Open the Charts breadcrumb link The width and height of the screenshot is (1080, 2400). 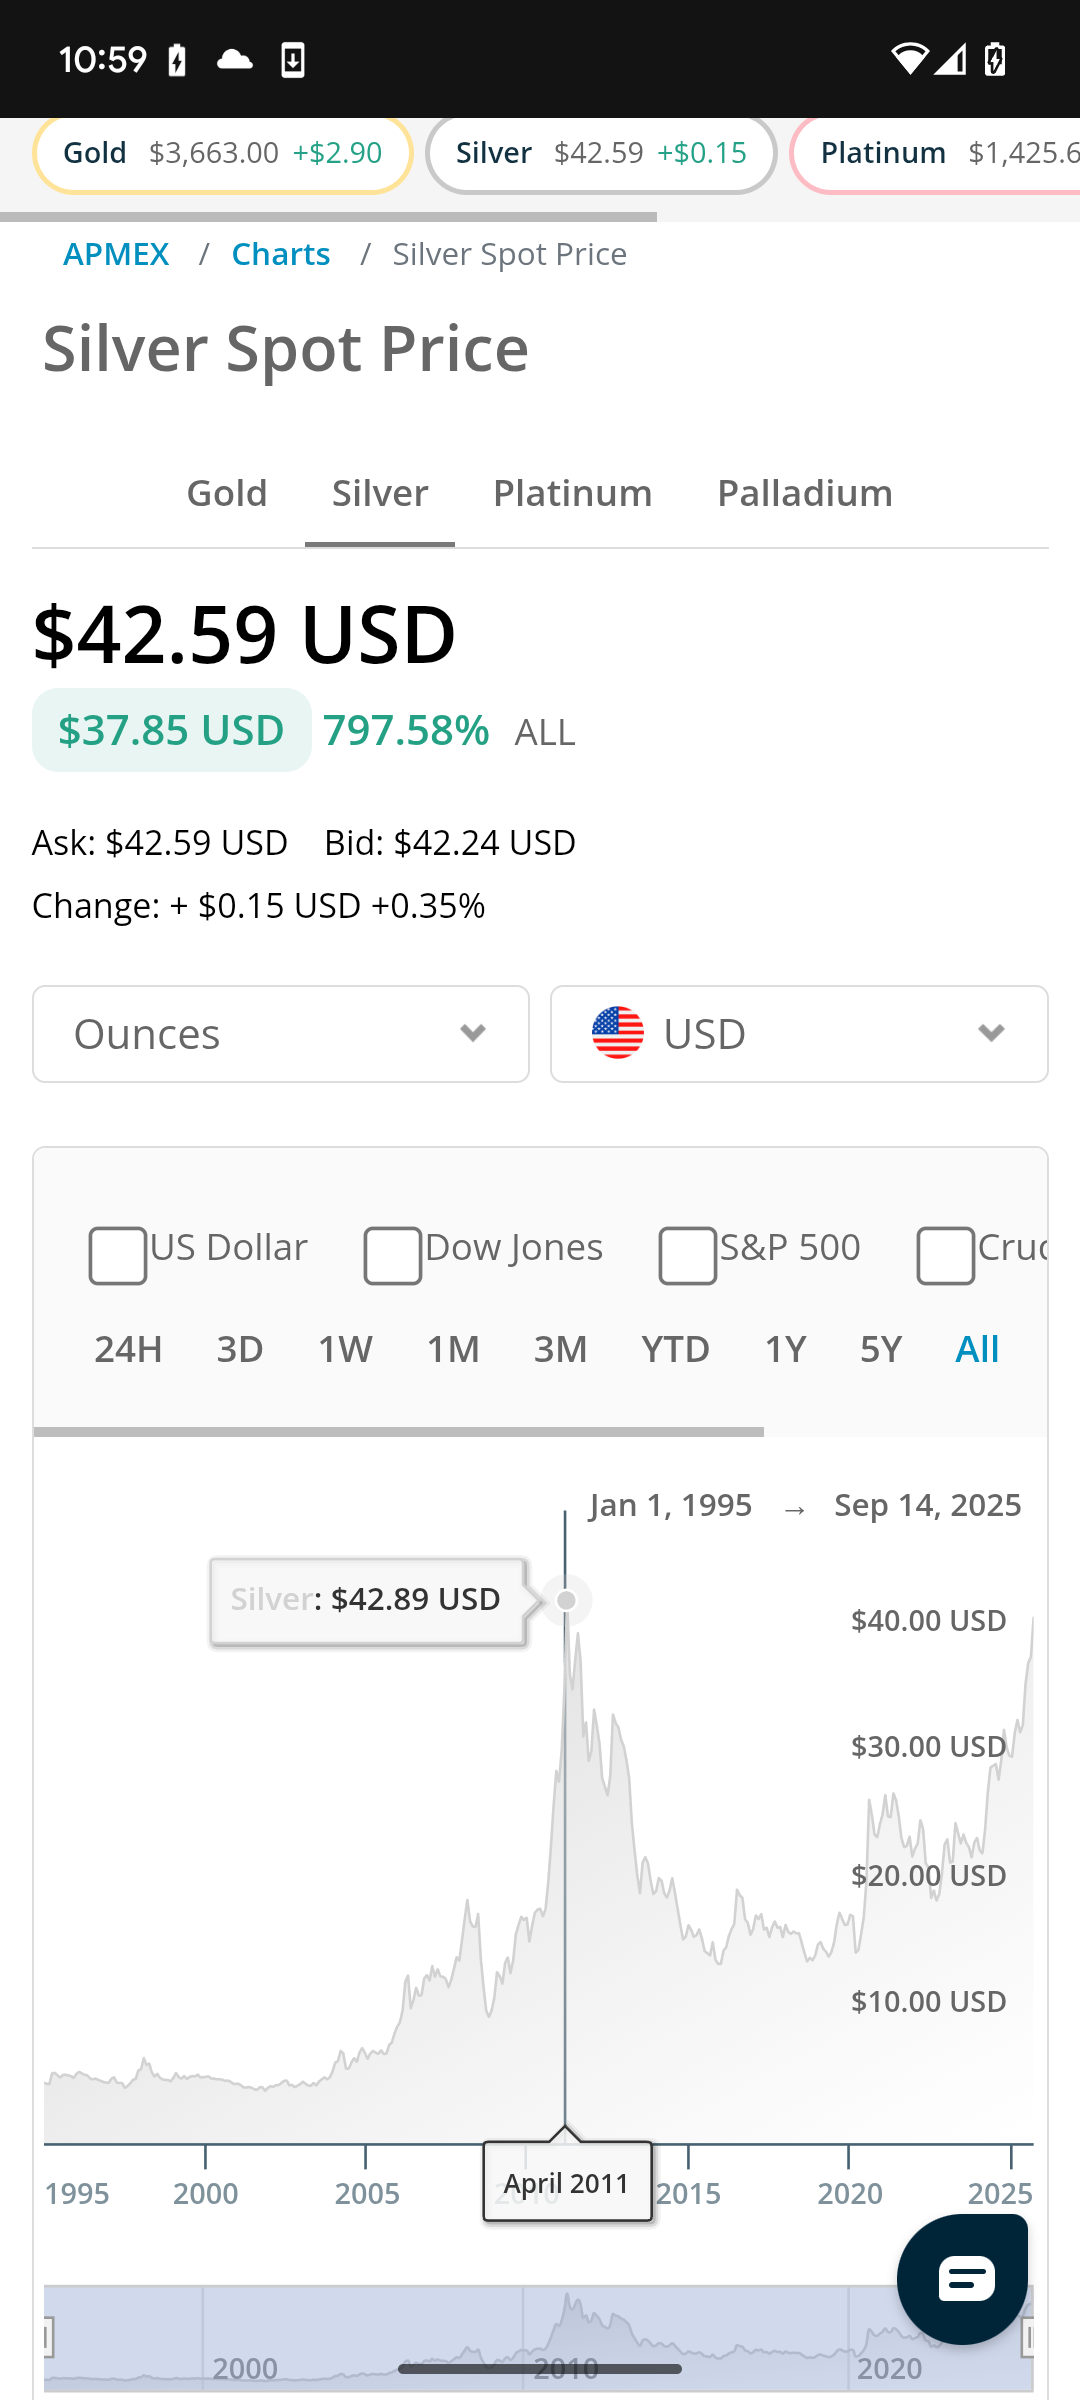[281, 254]
